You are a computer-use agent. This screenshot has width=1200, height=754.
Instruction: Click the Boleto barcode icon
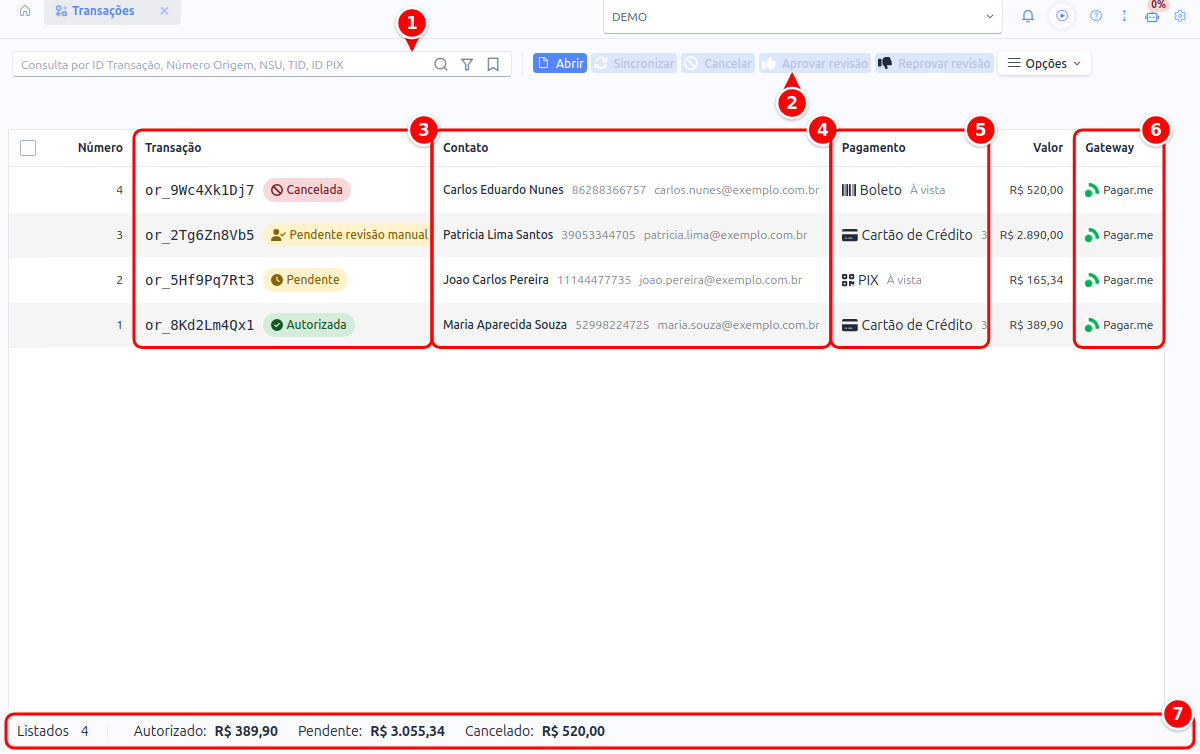point(849,190)
